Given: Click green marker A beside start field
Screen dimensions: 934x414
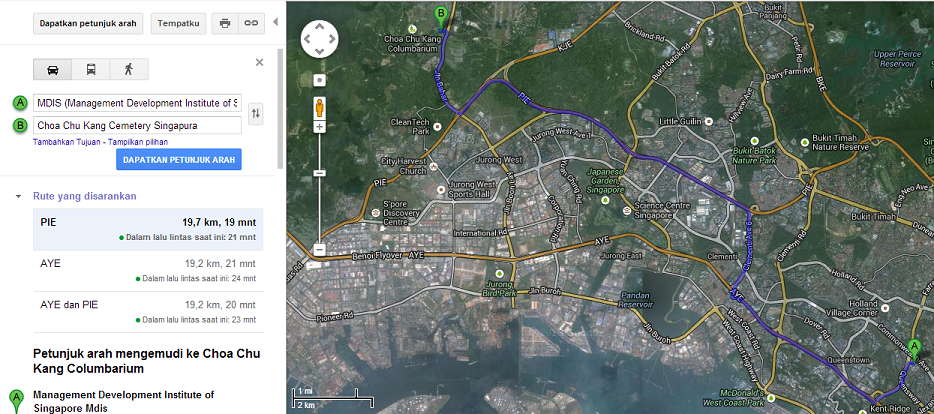Looking at the screenshot, I should click(21, 103).
